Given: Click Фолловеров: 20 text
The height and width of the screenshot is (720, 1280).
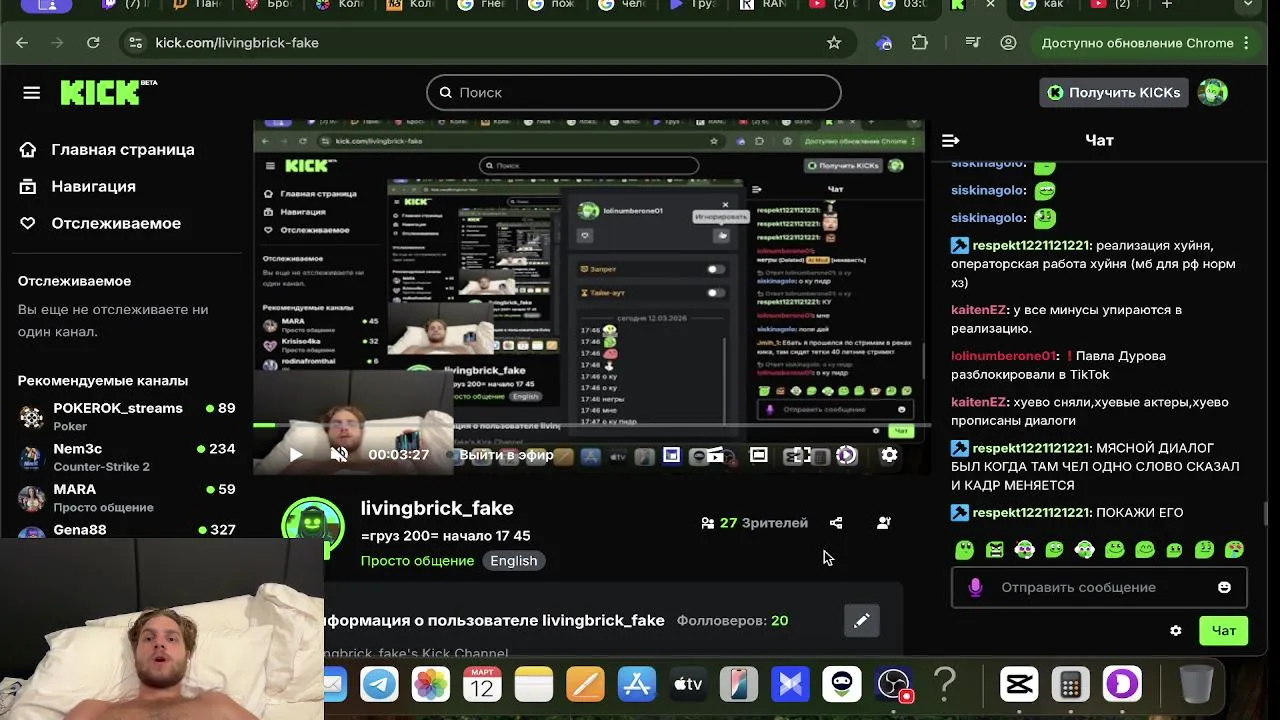Looking at the screenshot, I should (732, 621).
